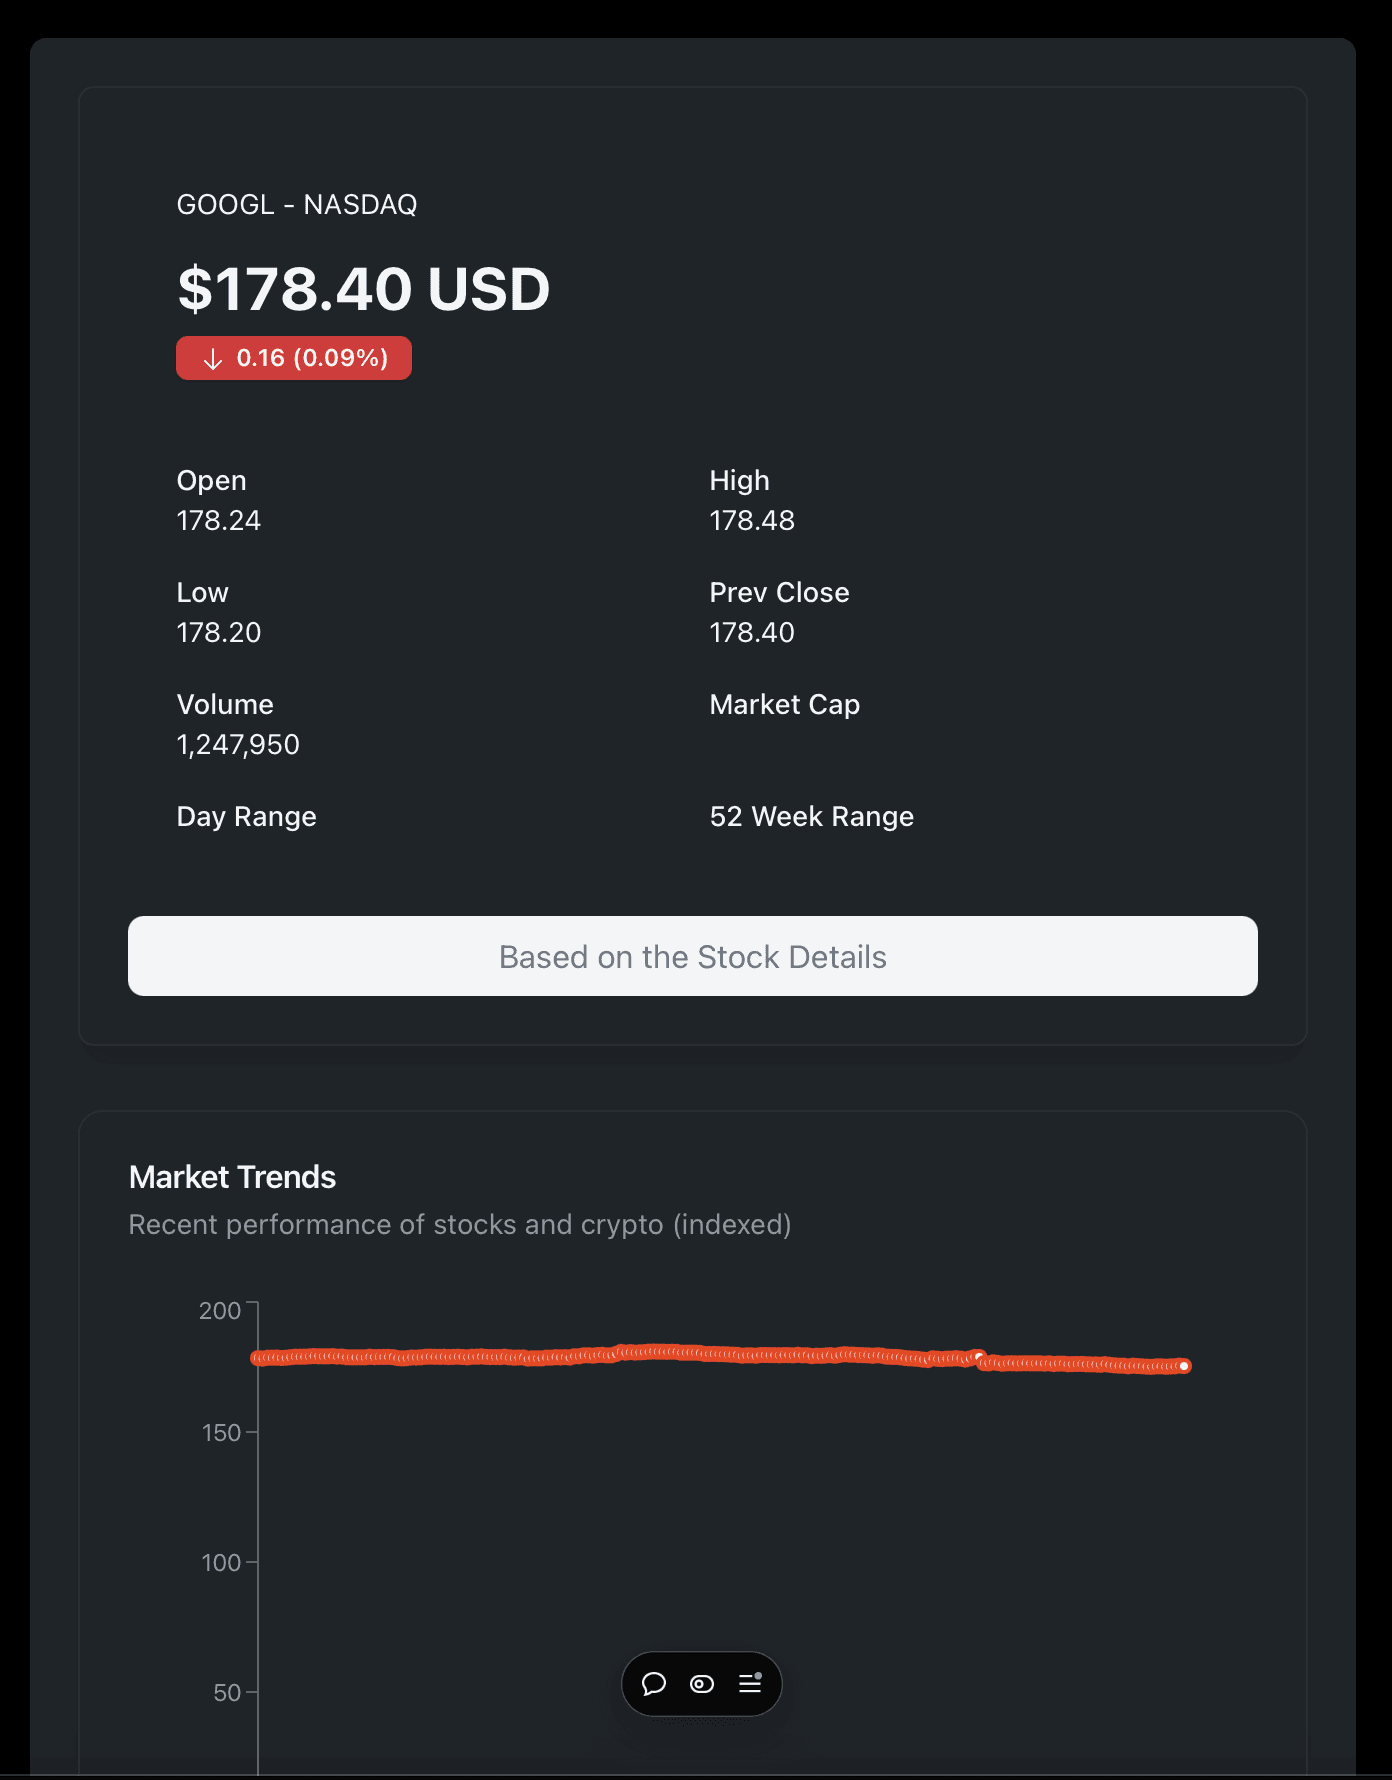1392x1780 pixels.
Task: Switch to the Market Trends section
Action: click(232, 1177)
